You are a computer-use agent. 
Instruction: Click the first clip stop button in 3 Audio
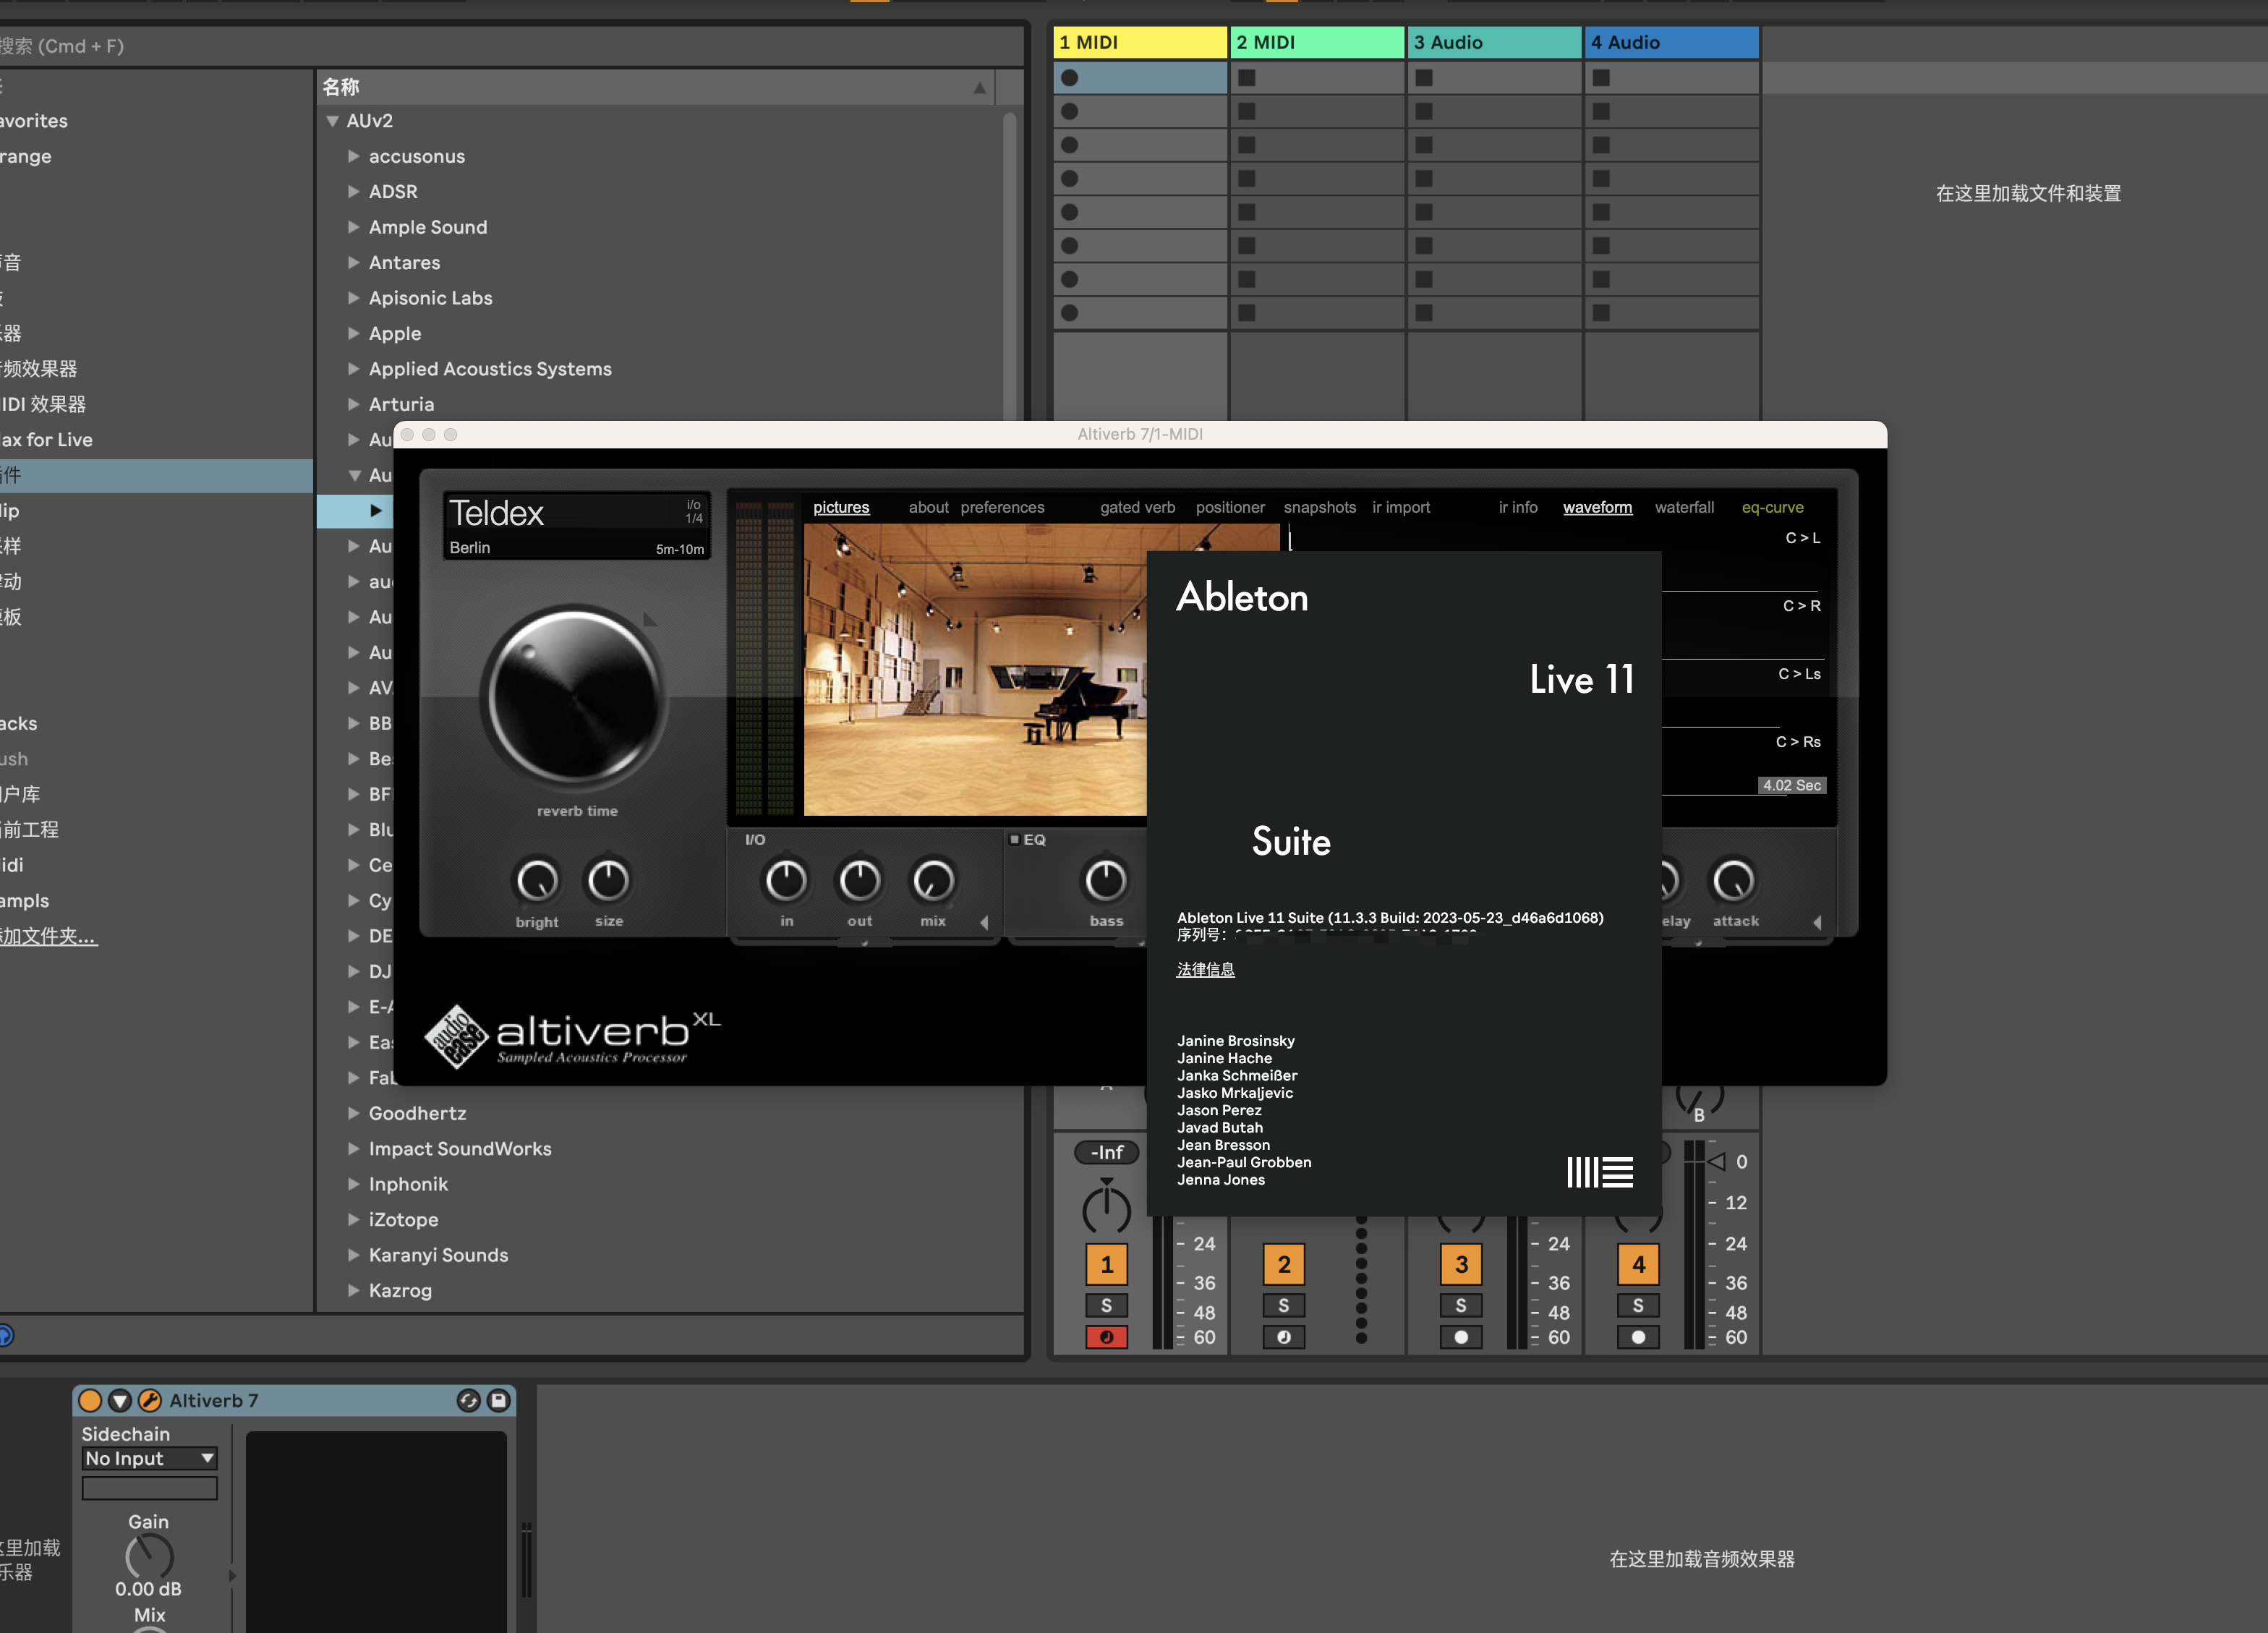1424,77
